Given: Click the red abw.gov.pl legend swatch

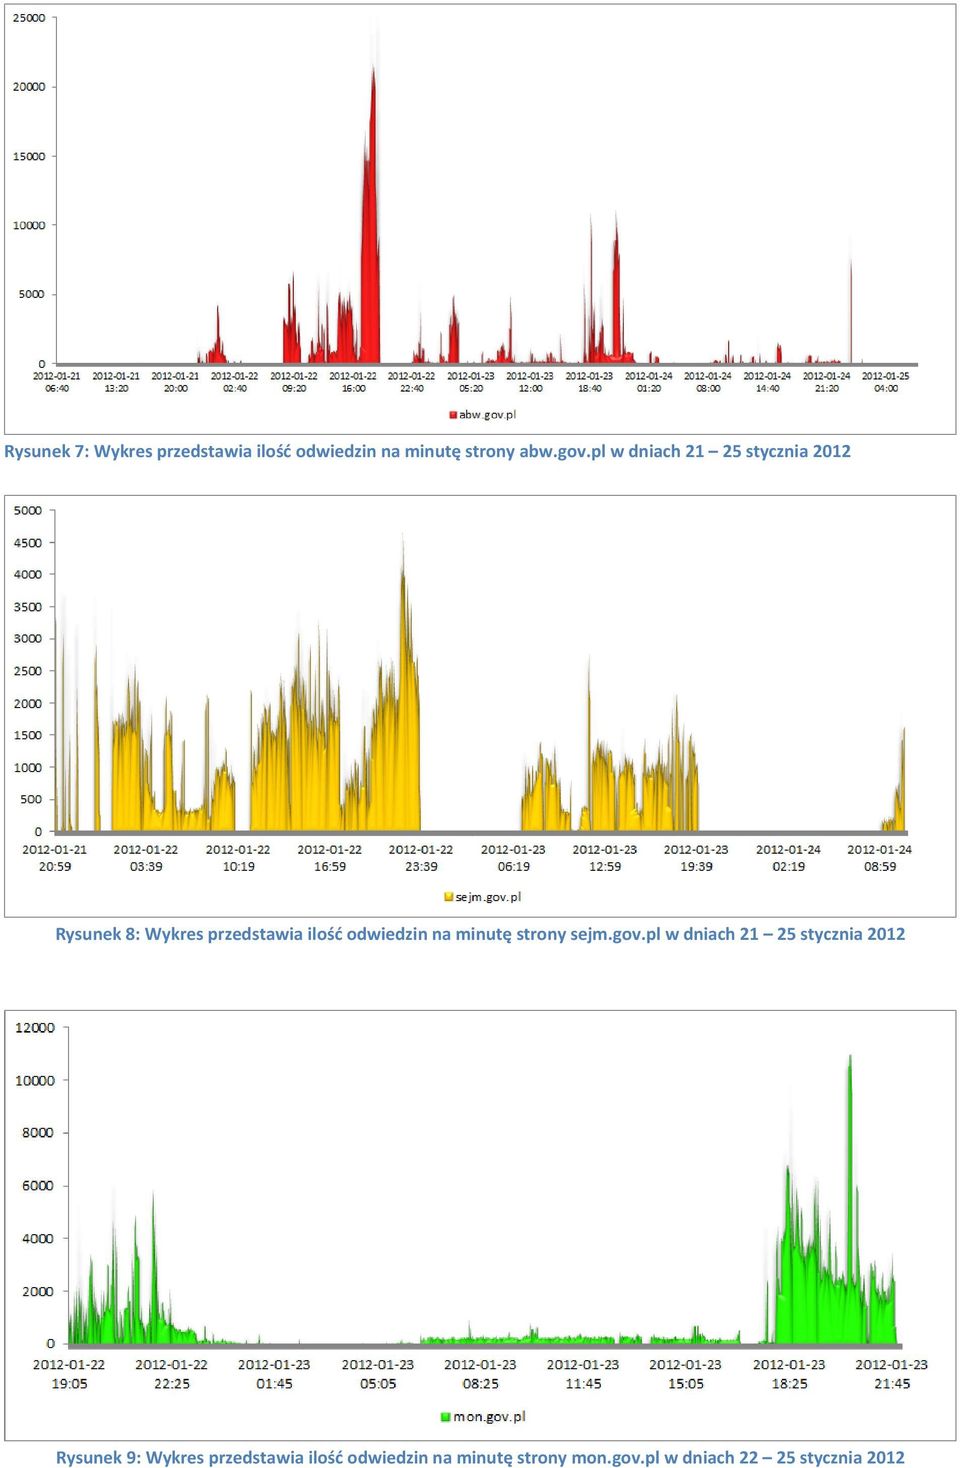Looking at the screenshot, I should tap(453, 415).
